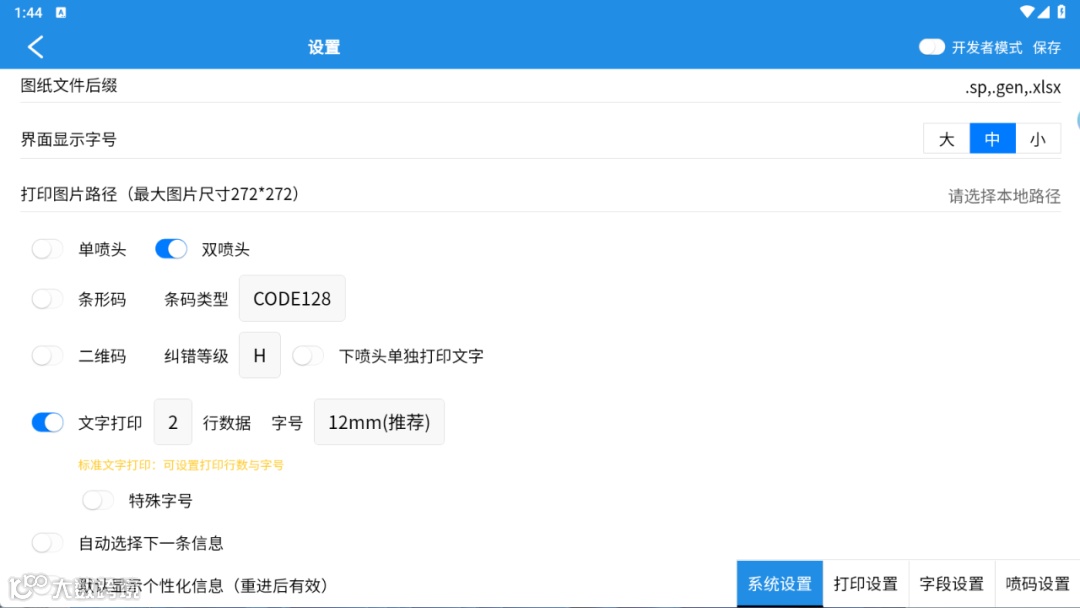
Task: Click the 默认显示个性化信息 label
Action: pos(202,586)
